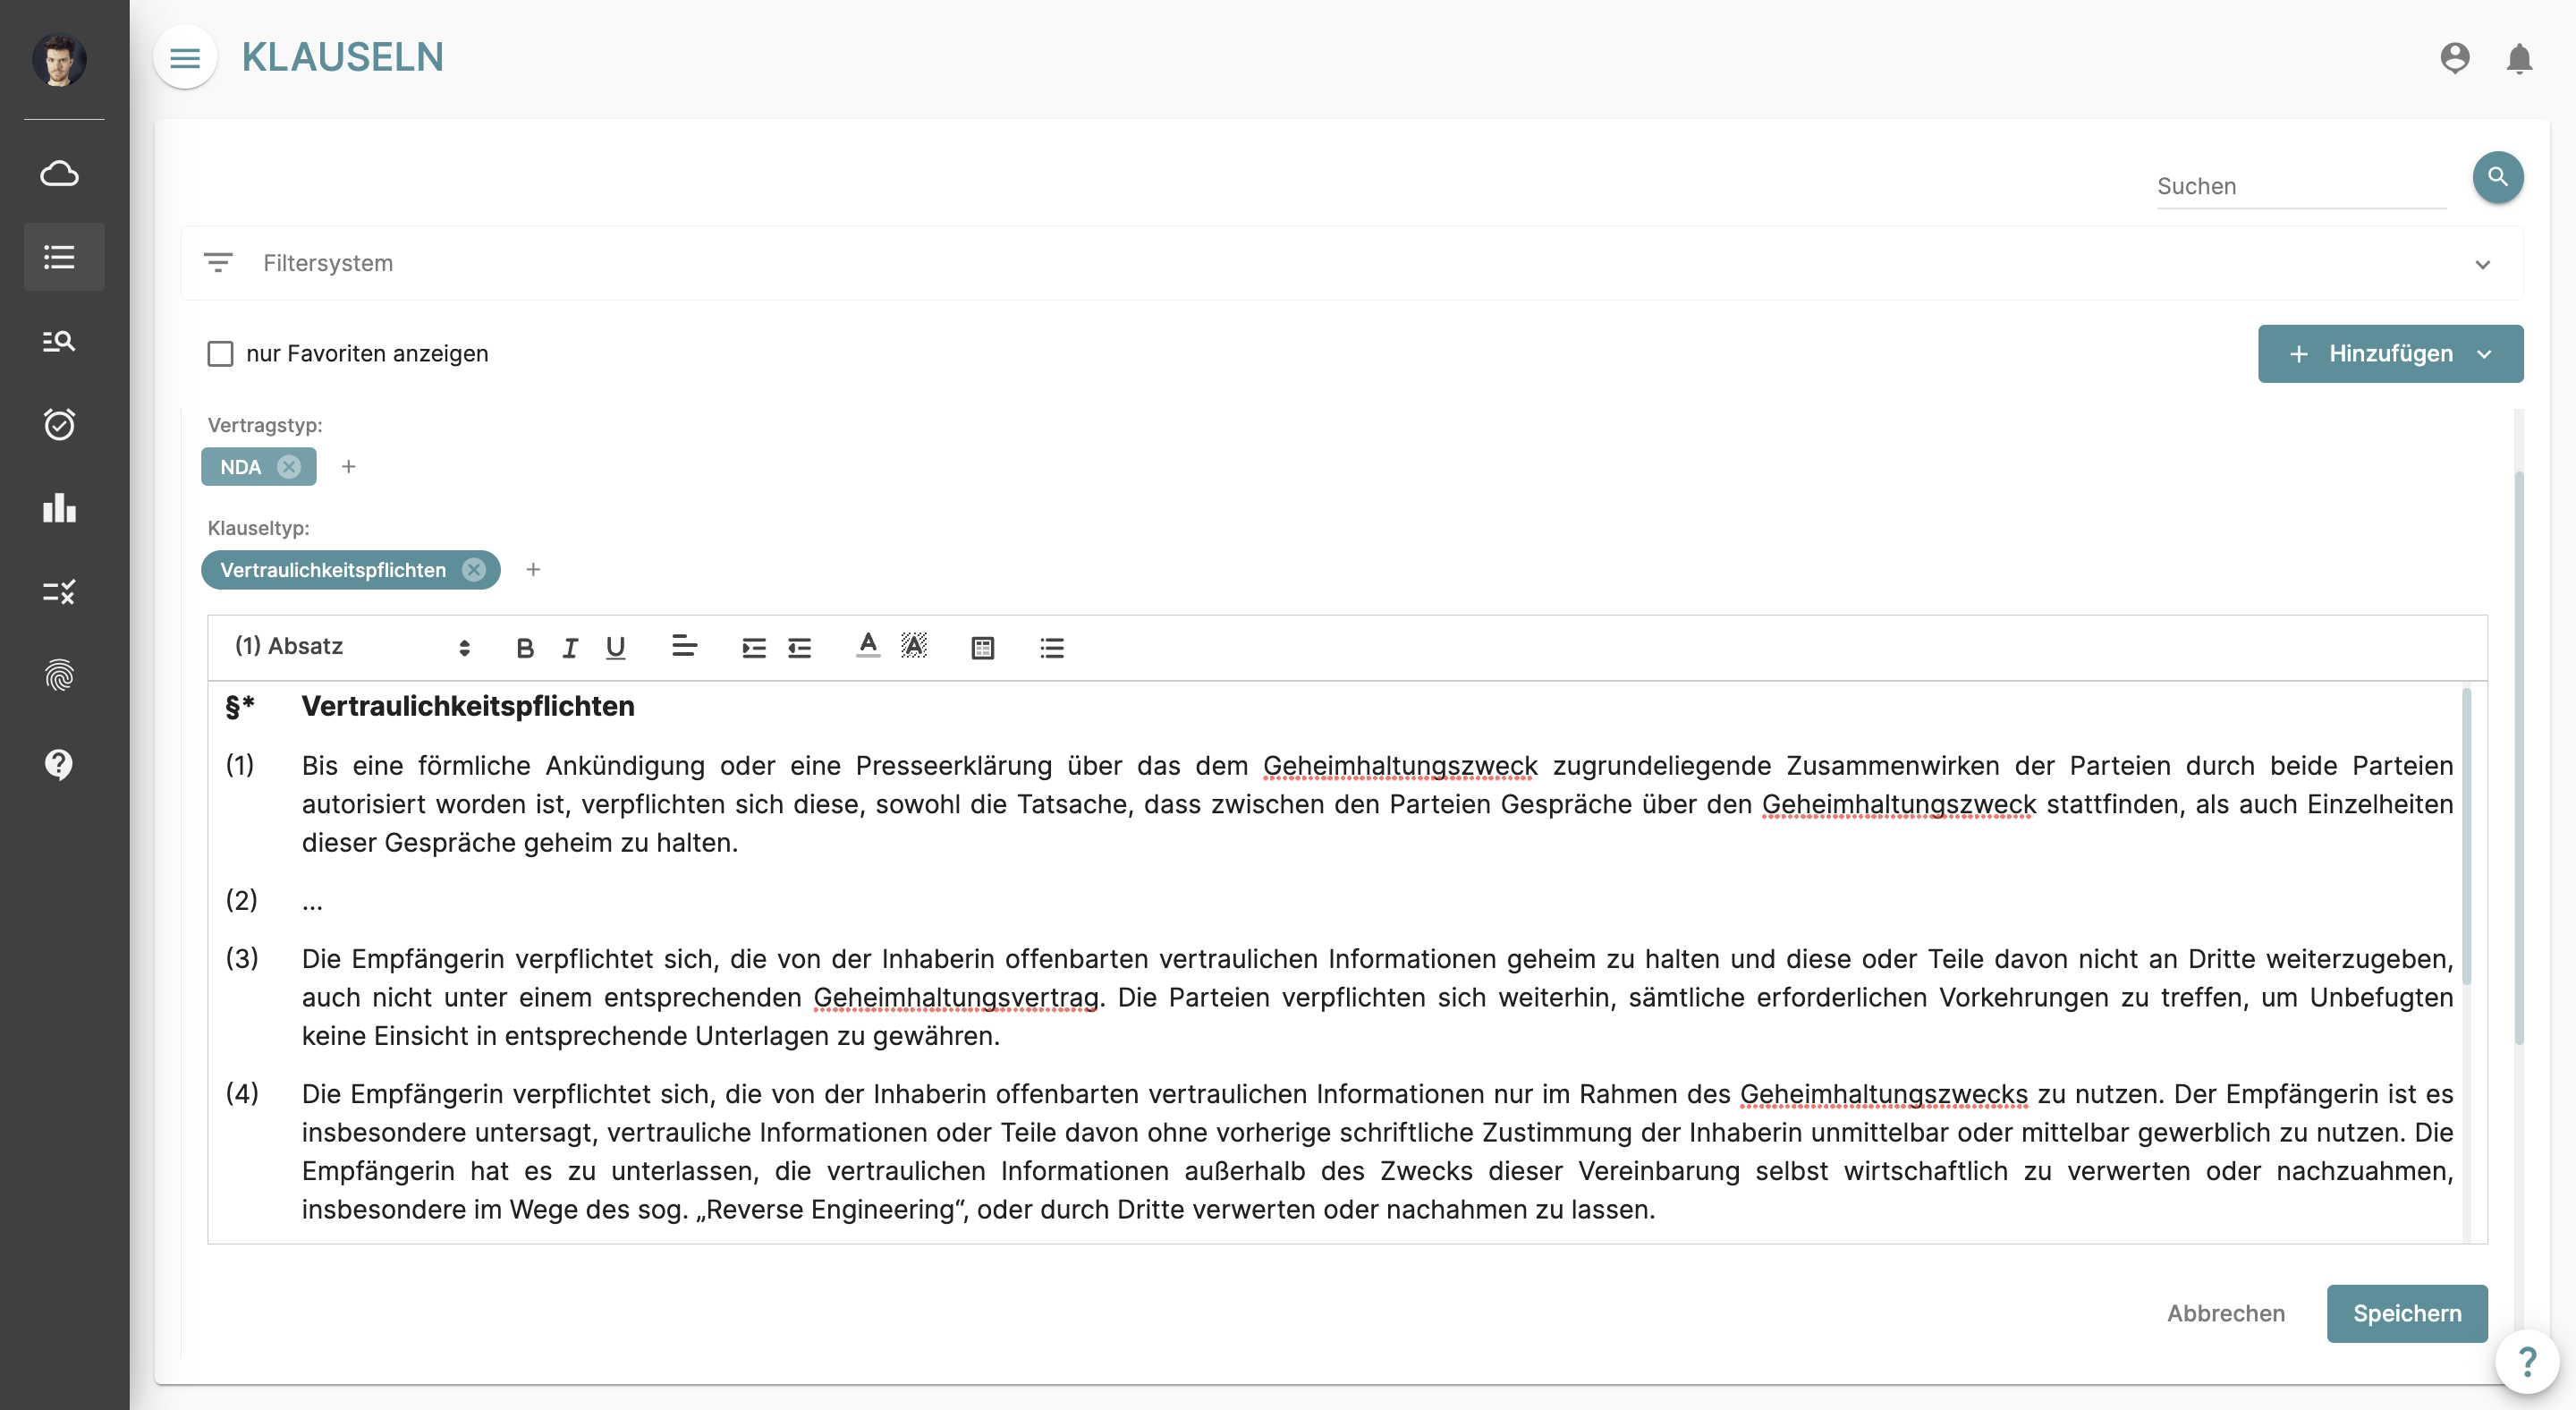Open the notifications bell
Image resolution: width=2576 pixels, height=1410 pixels.
point(2519,59)
